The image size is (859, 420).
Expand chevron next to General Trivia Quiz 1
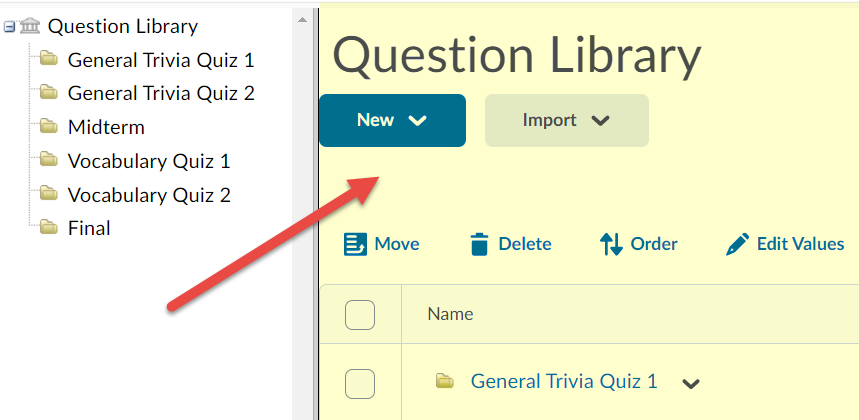click(x=691, y=383)
